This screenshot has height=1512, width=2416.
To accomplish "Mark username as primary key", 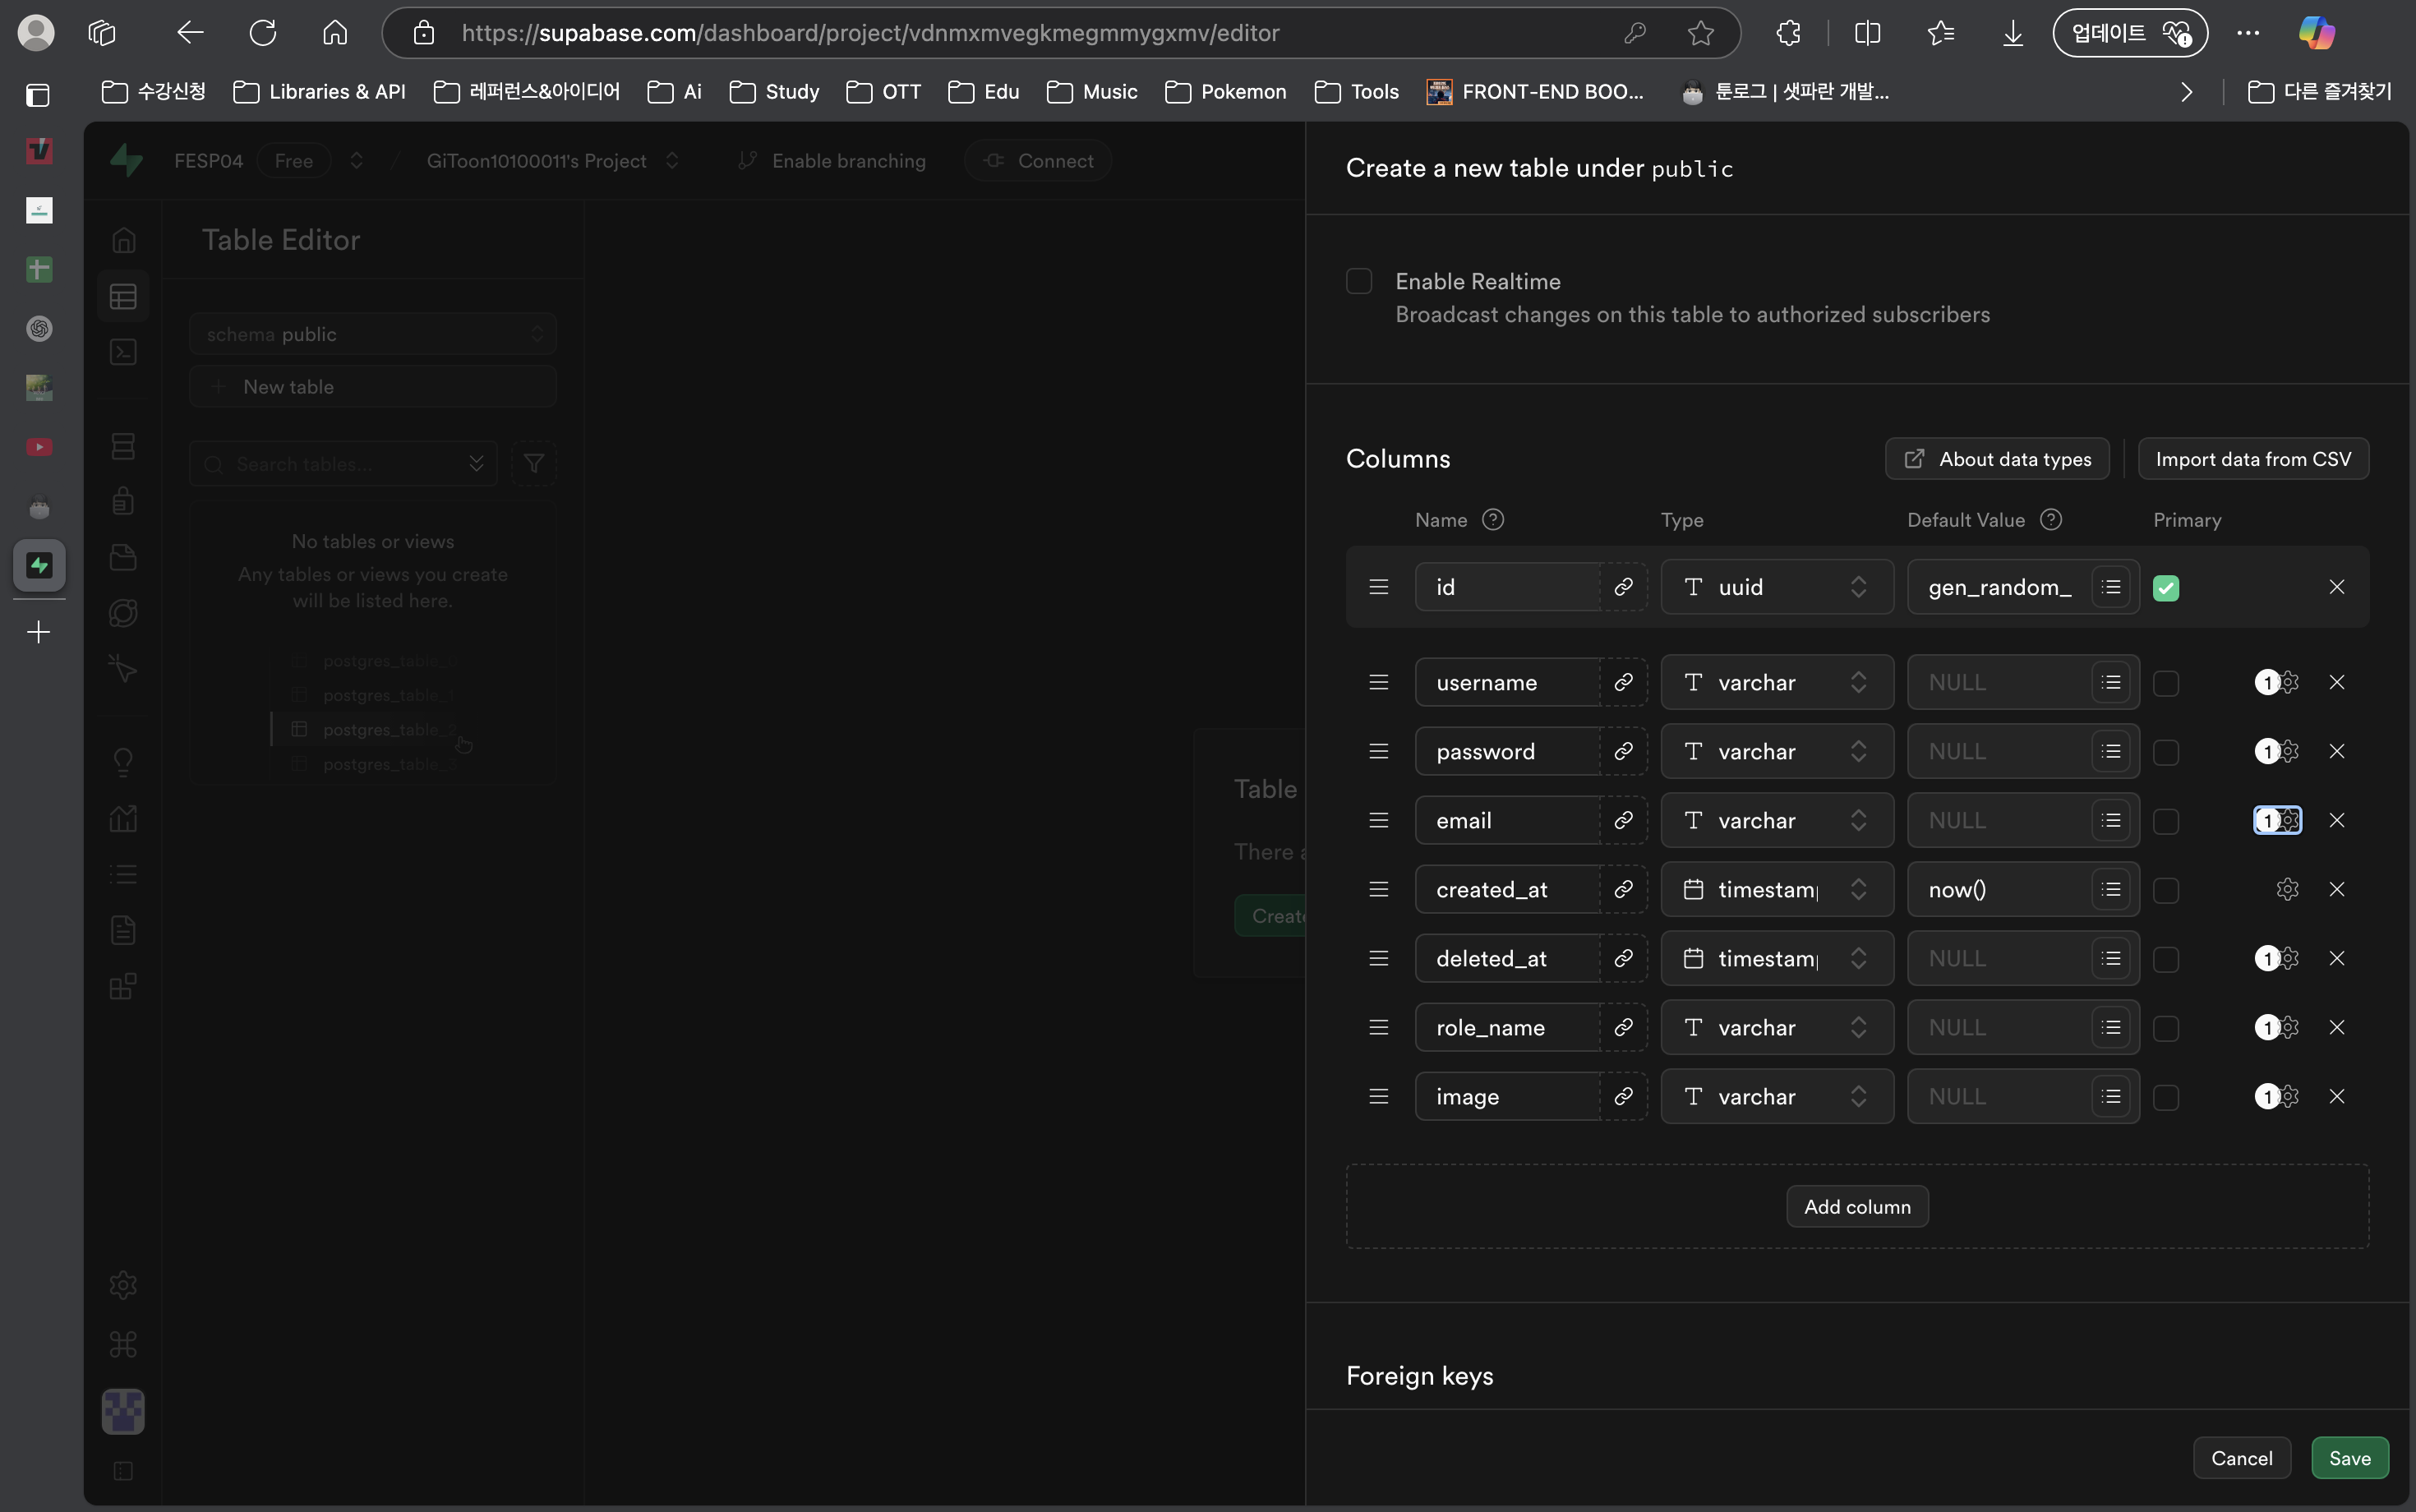I will (2166, 683).
